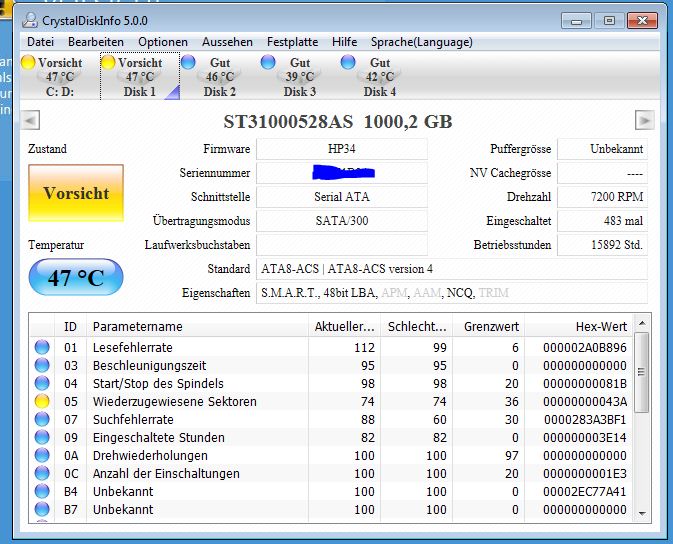Click the Puffergrösse field Unbekannt
The height and width of the screenshot is (544, 673).
coord(602,149)
